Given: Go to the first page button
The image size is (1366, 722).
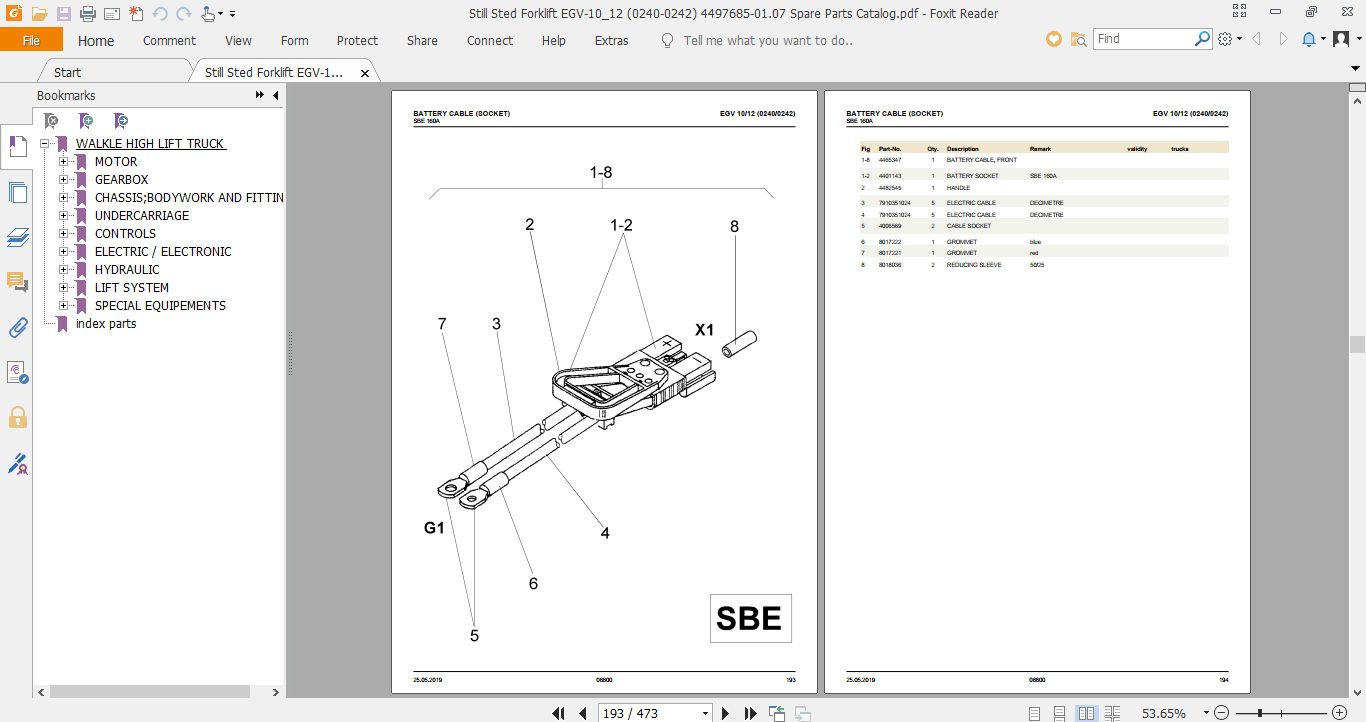Looking at the screenshot, I should tap(560, 713).
